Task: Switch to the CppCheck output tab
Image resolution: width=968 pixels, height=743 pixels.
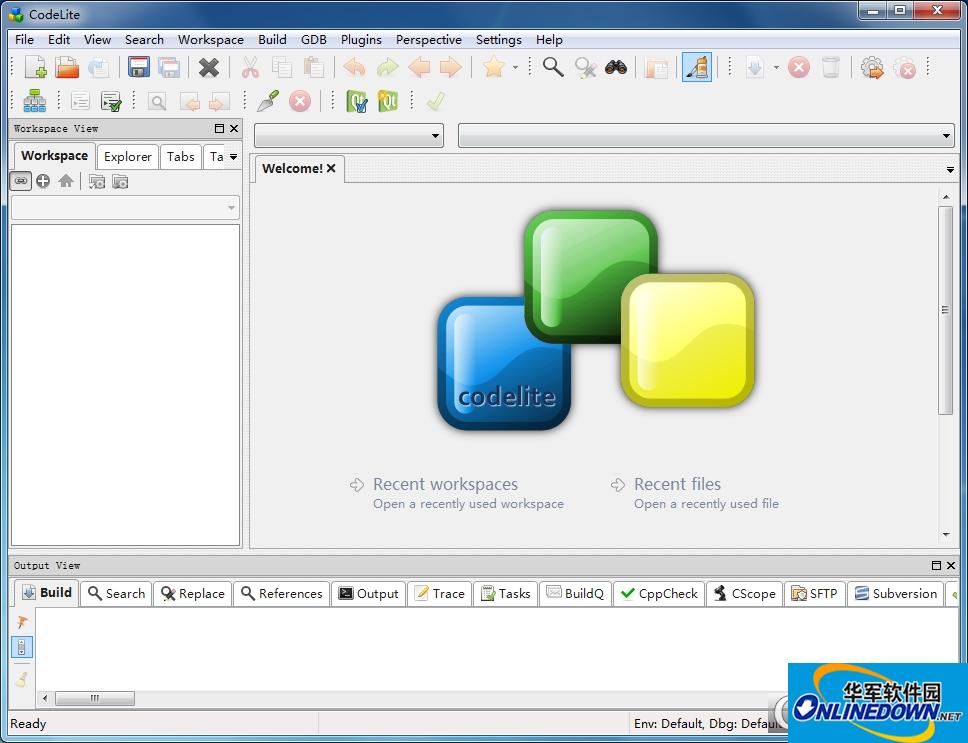Action: pos(659,593)
